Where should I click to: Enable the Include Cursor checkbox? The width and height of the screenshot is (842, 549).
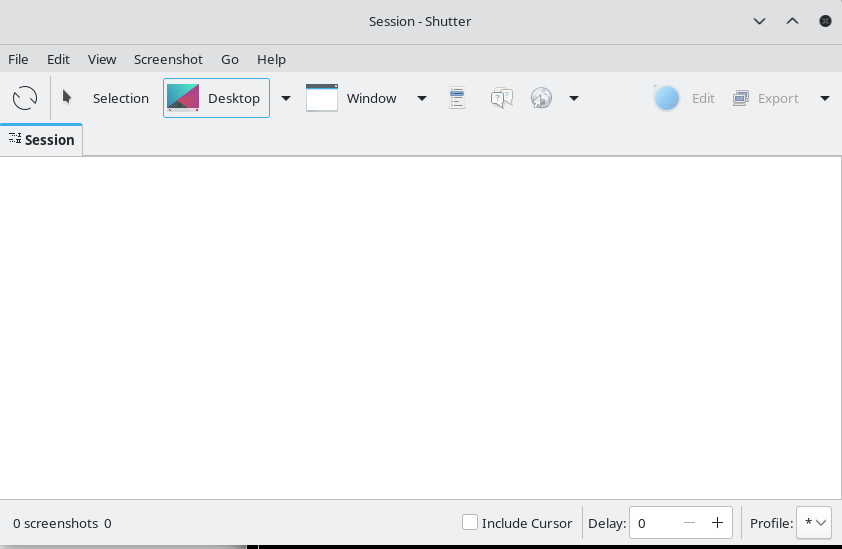[x=470, y=522]
